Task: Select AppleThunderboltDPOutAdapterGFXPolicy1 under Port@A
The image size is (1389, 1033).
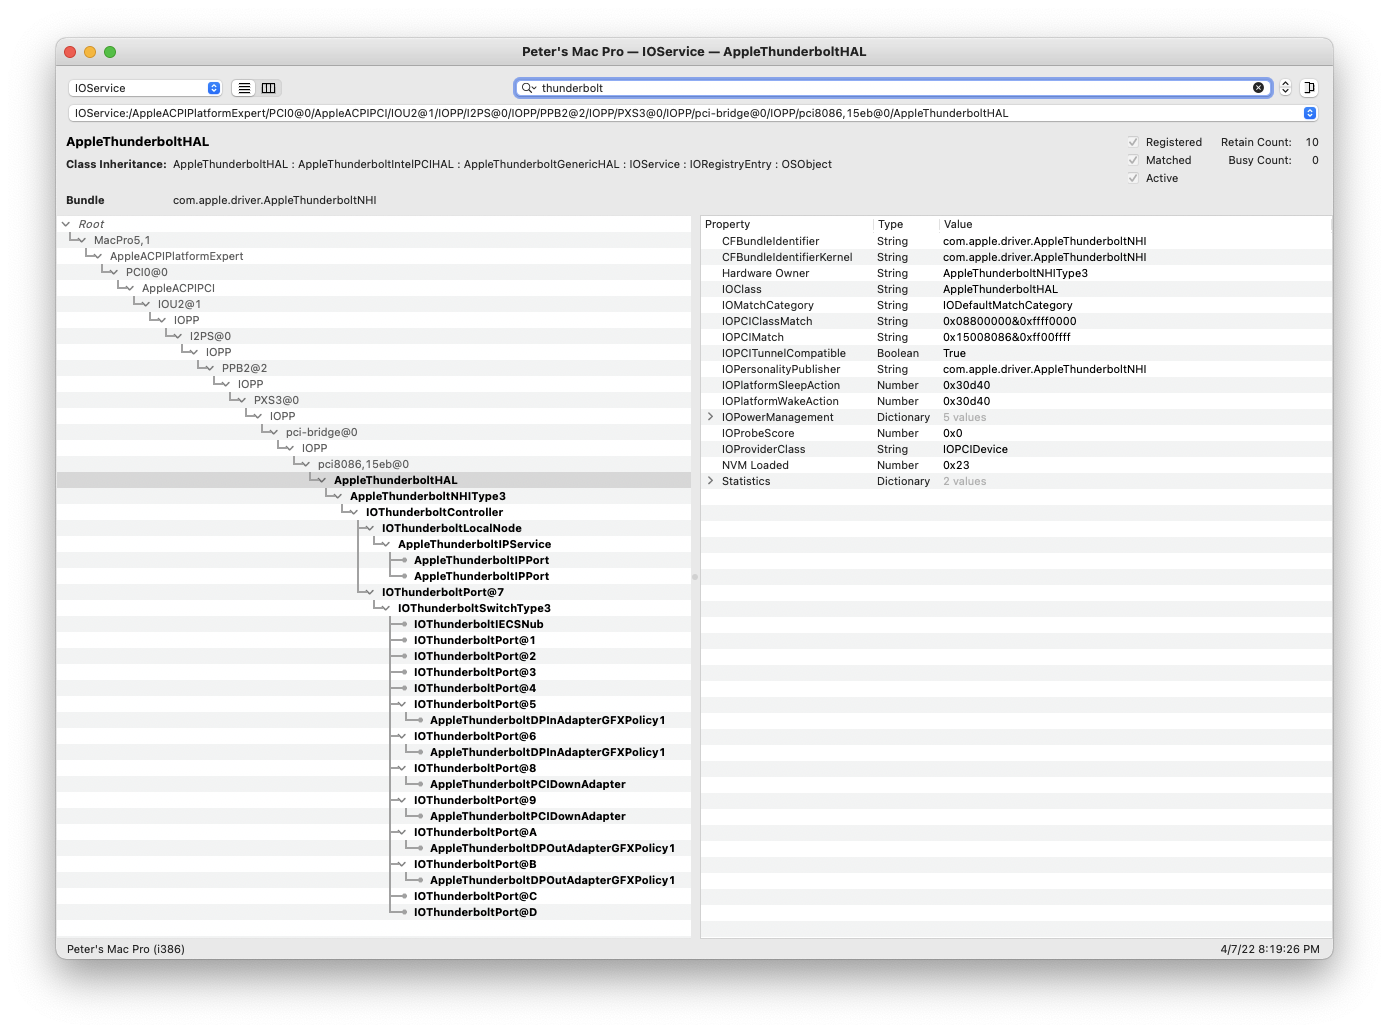Action: point(552,848)
